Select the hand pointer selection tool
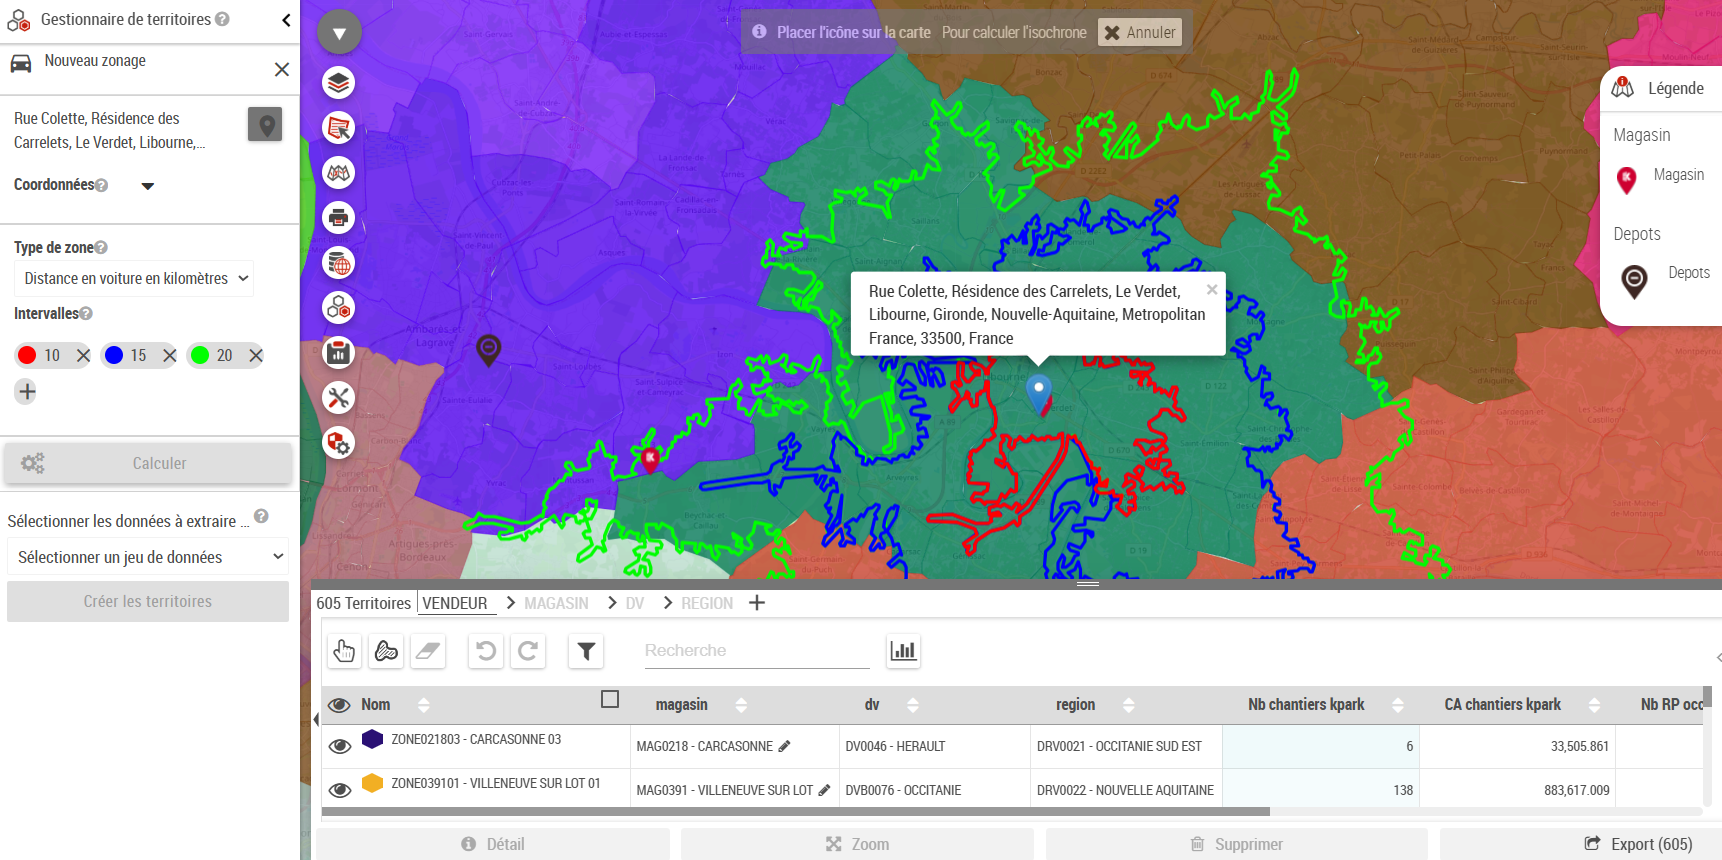This screenshot has width=1722, height=860. [344, 651]
